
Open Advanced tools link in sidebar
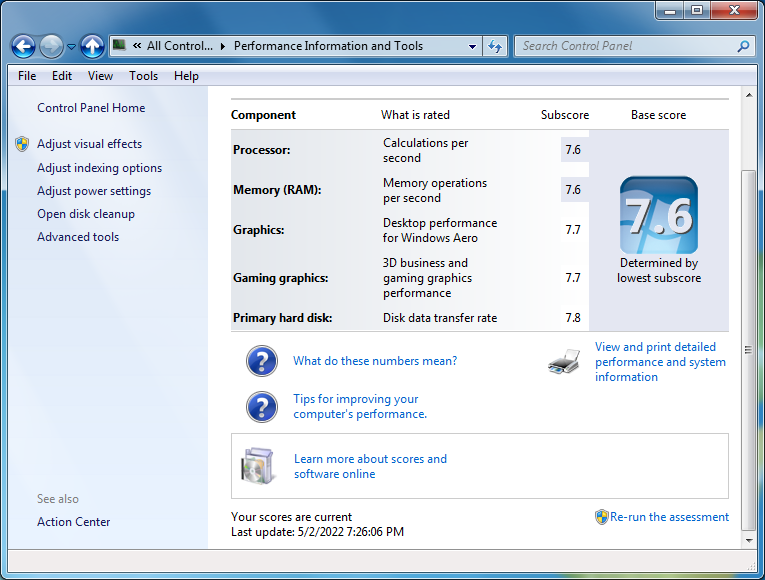[78, 237]
